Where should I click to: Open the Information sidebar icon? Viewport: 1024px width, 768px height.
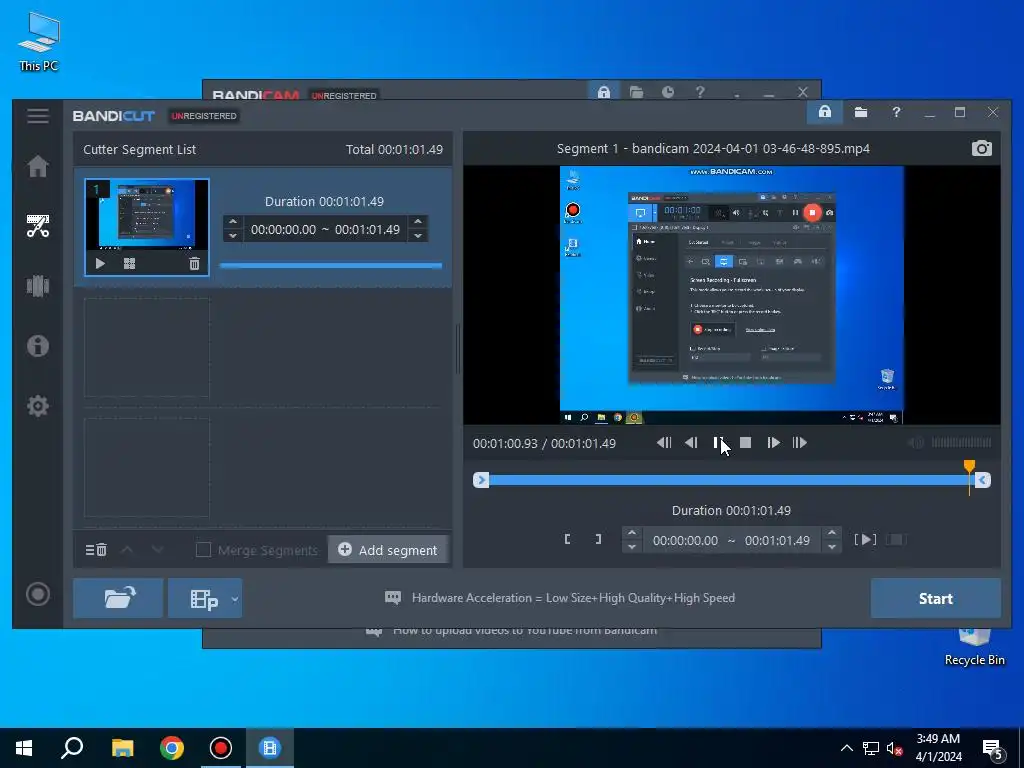coord(38,345)
